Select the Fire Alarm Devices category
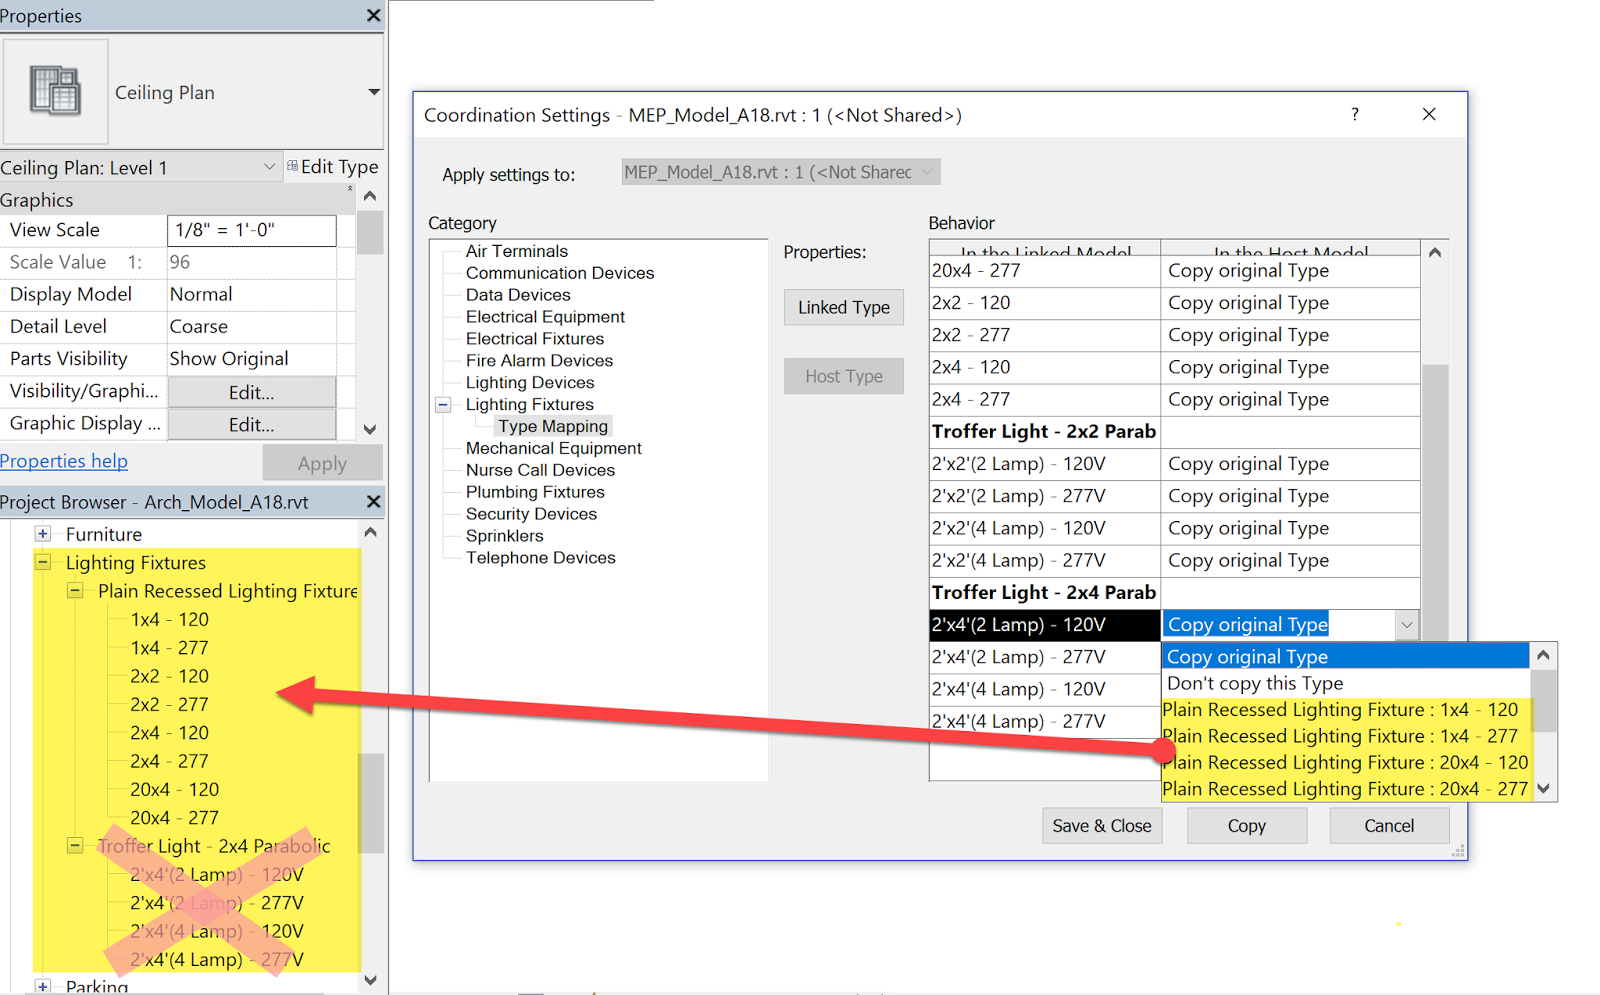 click(x=540, y=360)
